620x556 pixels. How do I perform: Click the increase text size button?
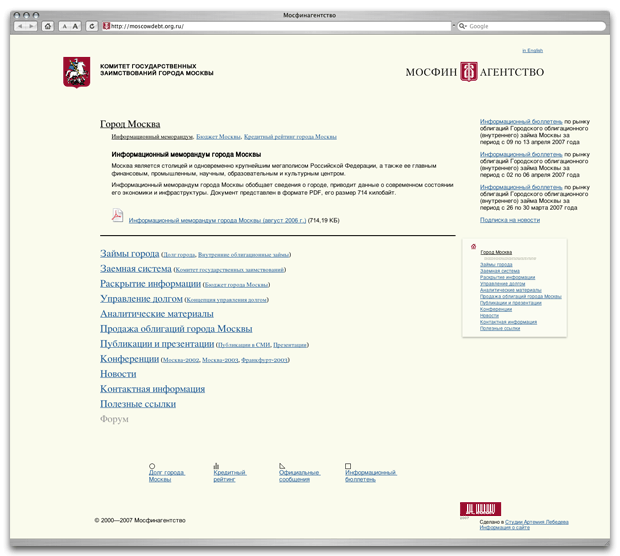click(x=76, y=26)
